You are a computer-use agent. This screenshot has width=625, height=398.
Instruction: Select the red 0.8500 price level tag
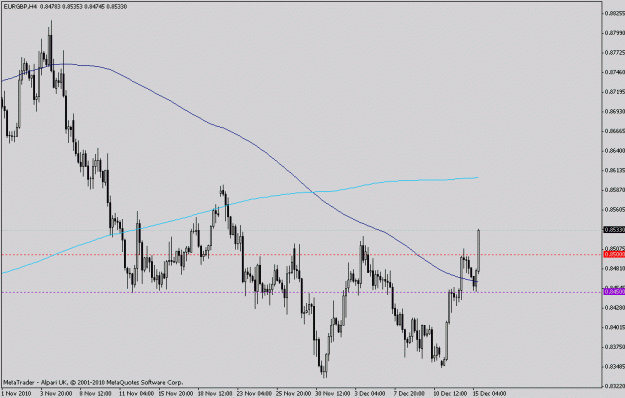click(614, 254)
